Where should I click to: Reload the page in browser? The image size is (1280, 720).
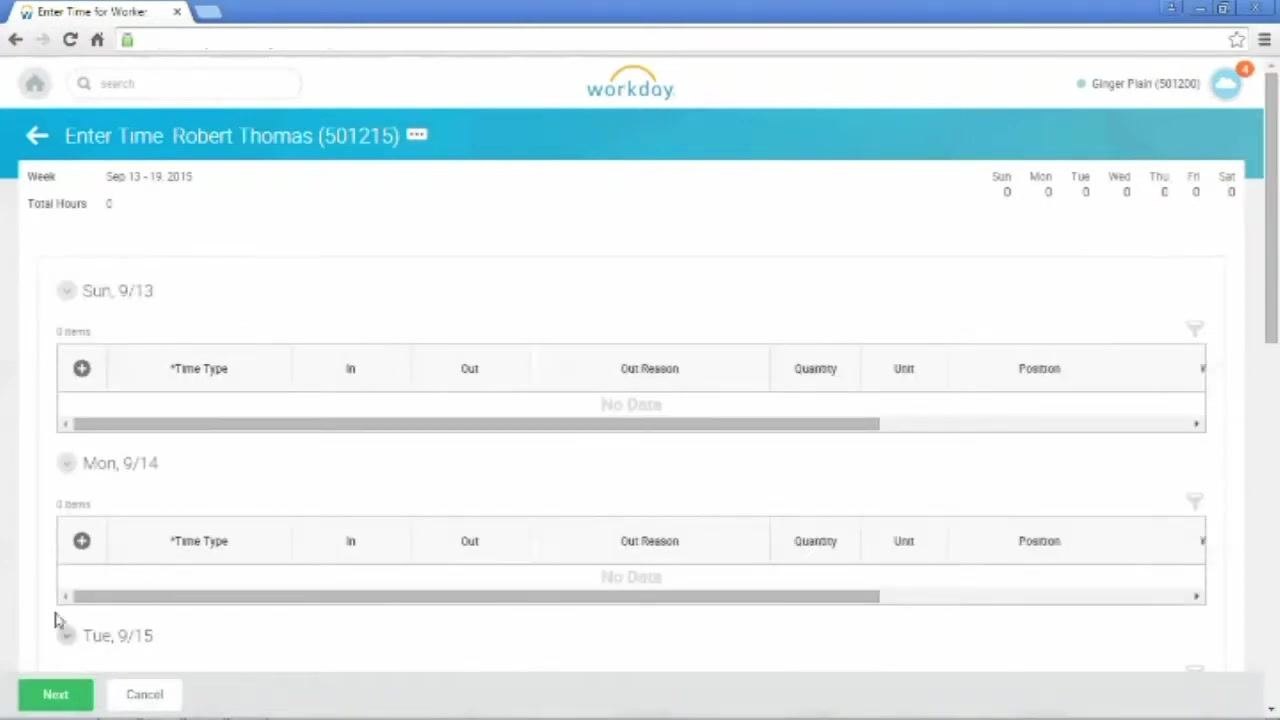(x=70, y=40)
